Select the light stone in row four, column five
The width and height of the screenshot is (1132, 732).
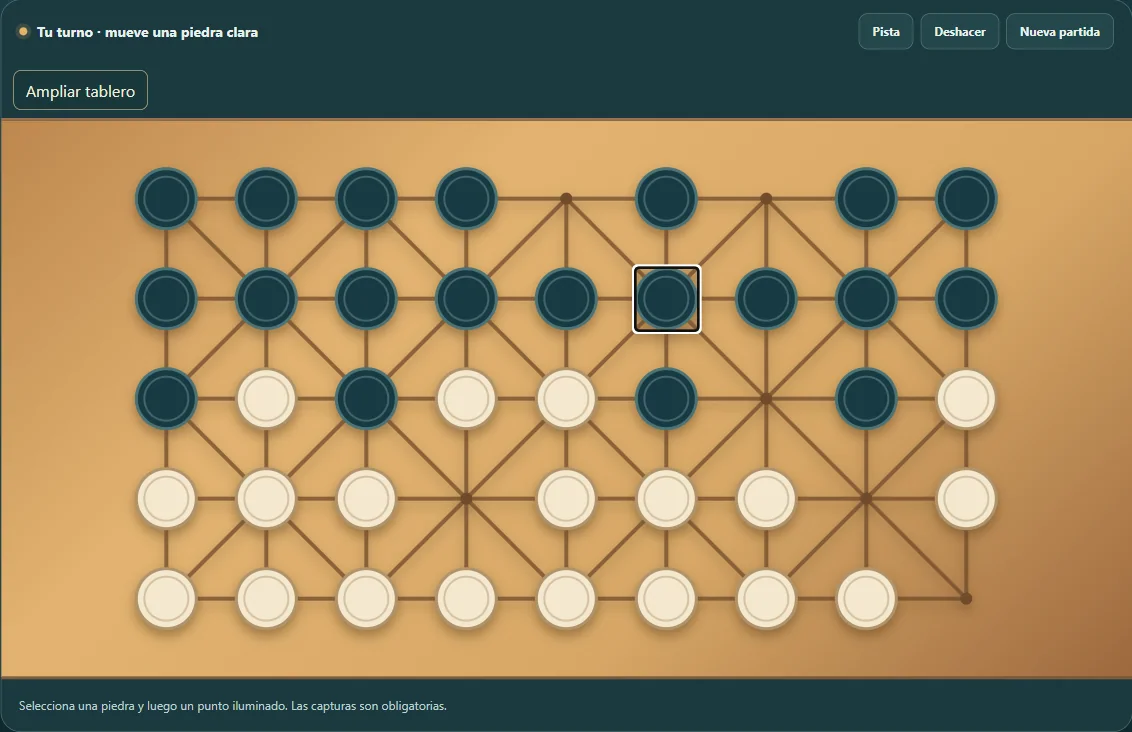point(566,499)
